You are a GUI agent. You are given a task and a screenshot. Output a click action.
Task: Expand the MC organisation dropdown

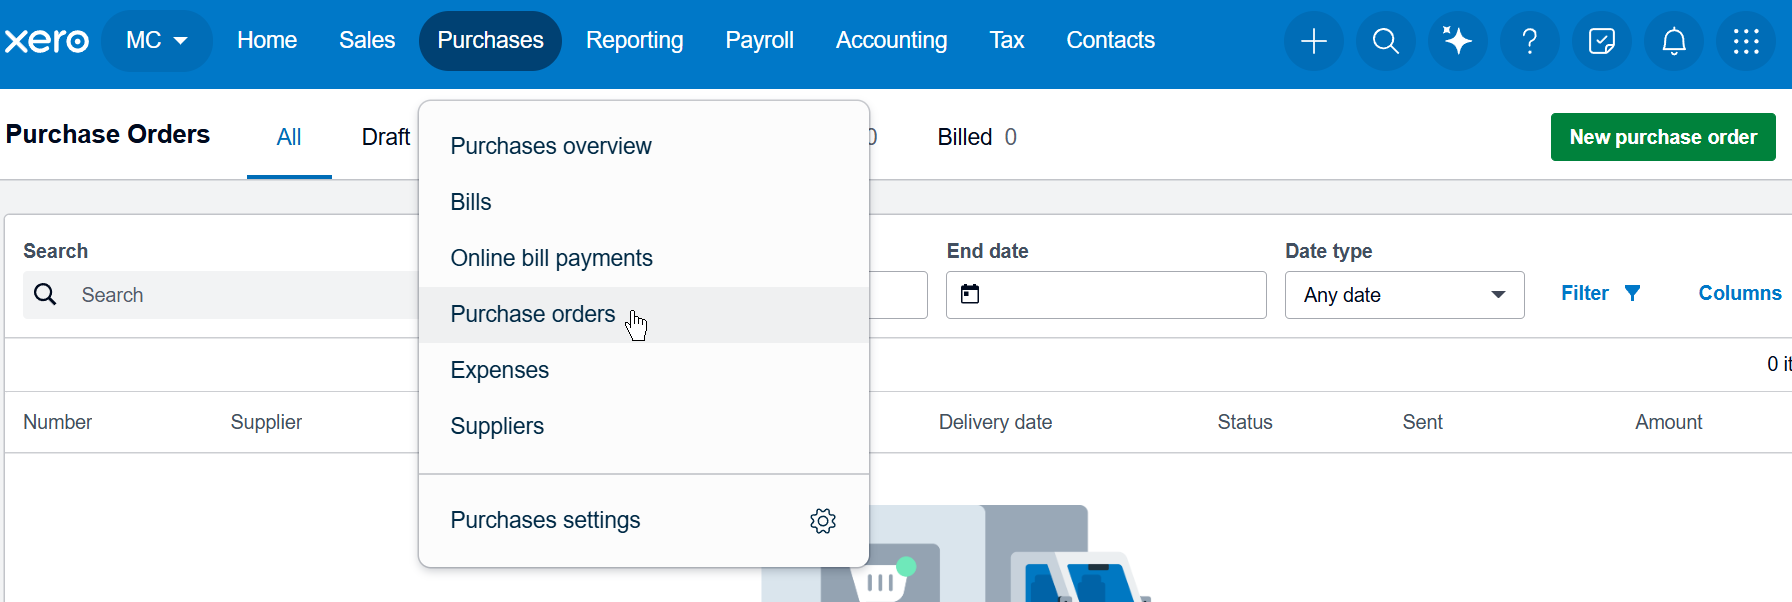156,41
